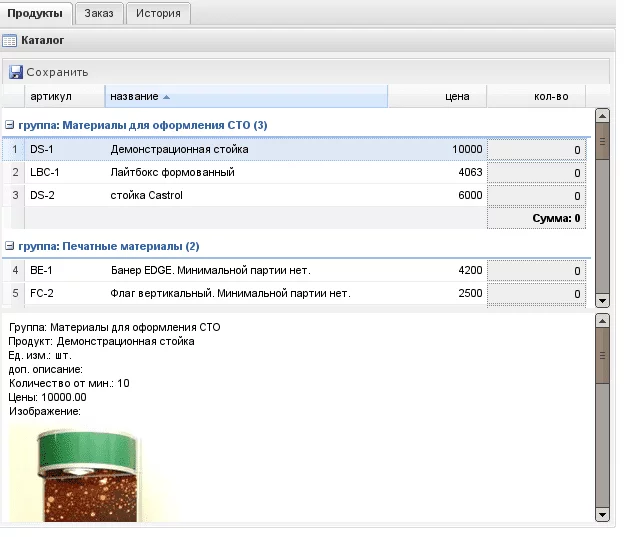Viewport: 628px width, 537px height.
Task: Click the details panel scrollbar down arrow
Action: (602, 514)
